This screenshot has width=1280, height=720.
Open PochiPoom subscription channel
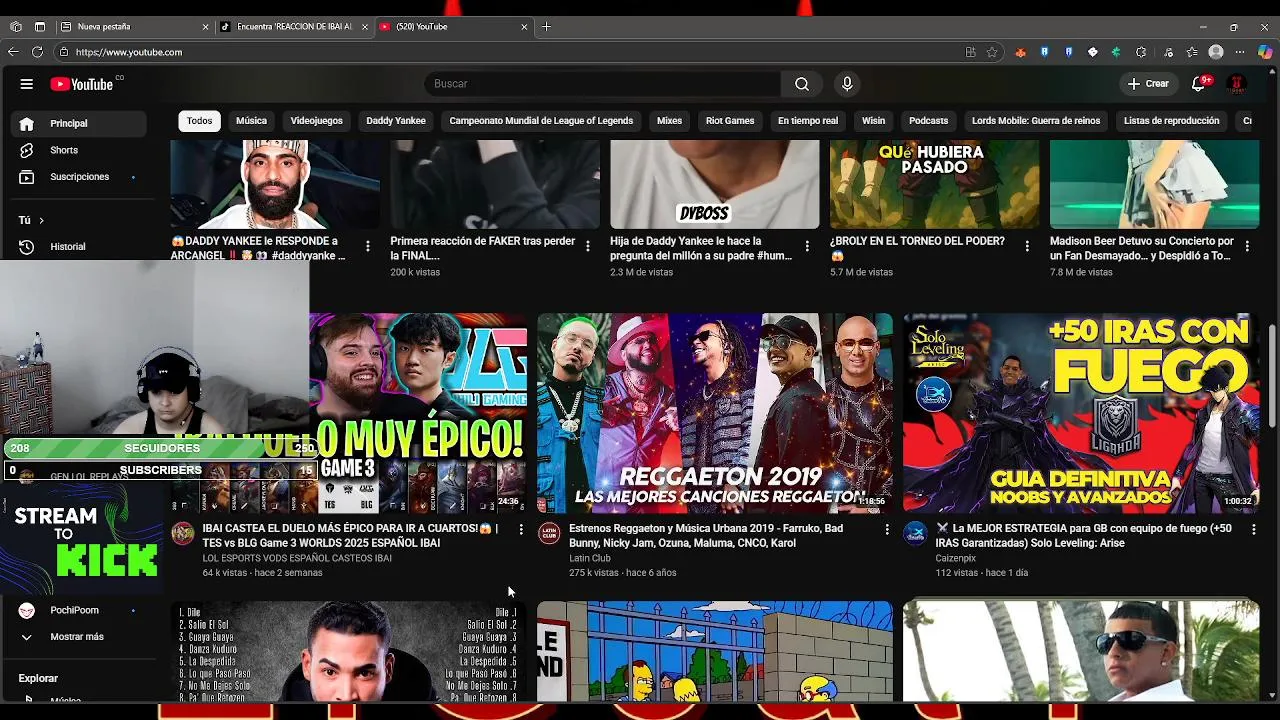coord(79,610)
